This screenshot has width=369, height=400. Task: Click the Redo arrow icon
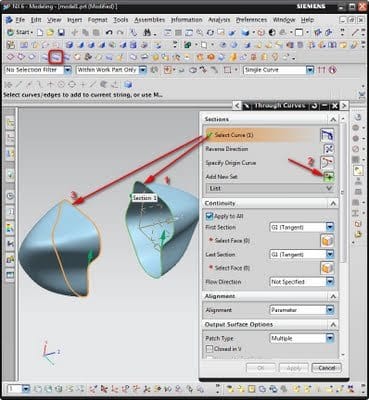coord(120,32)
